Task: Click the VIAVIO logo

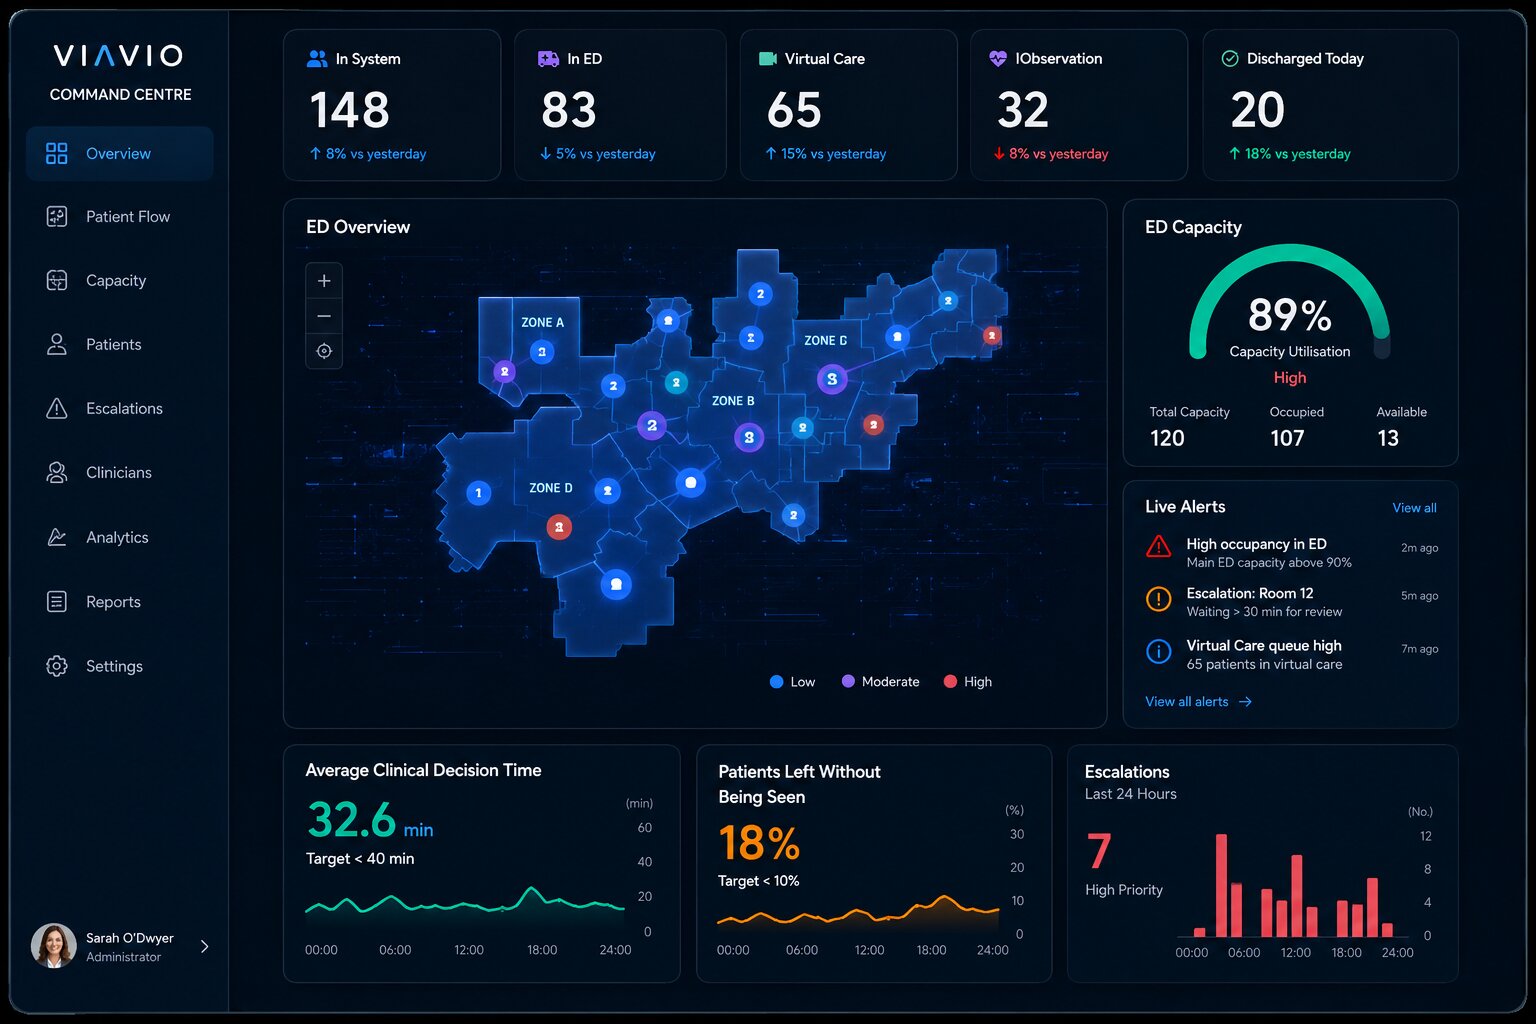Action: (x=119, y=55)
